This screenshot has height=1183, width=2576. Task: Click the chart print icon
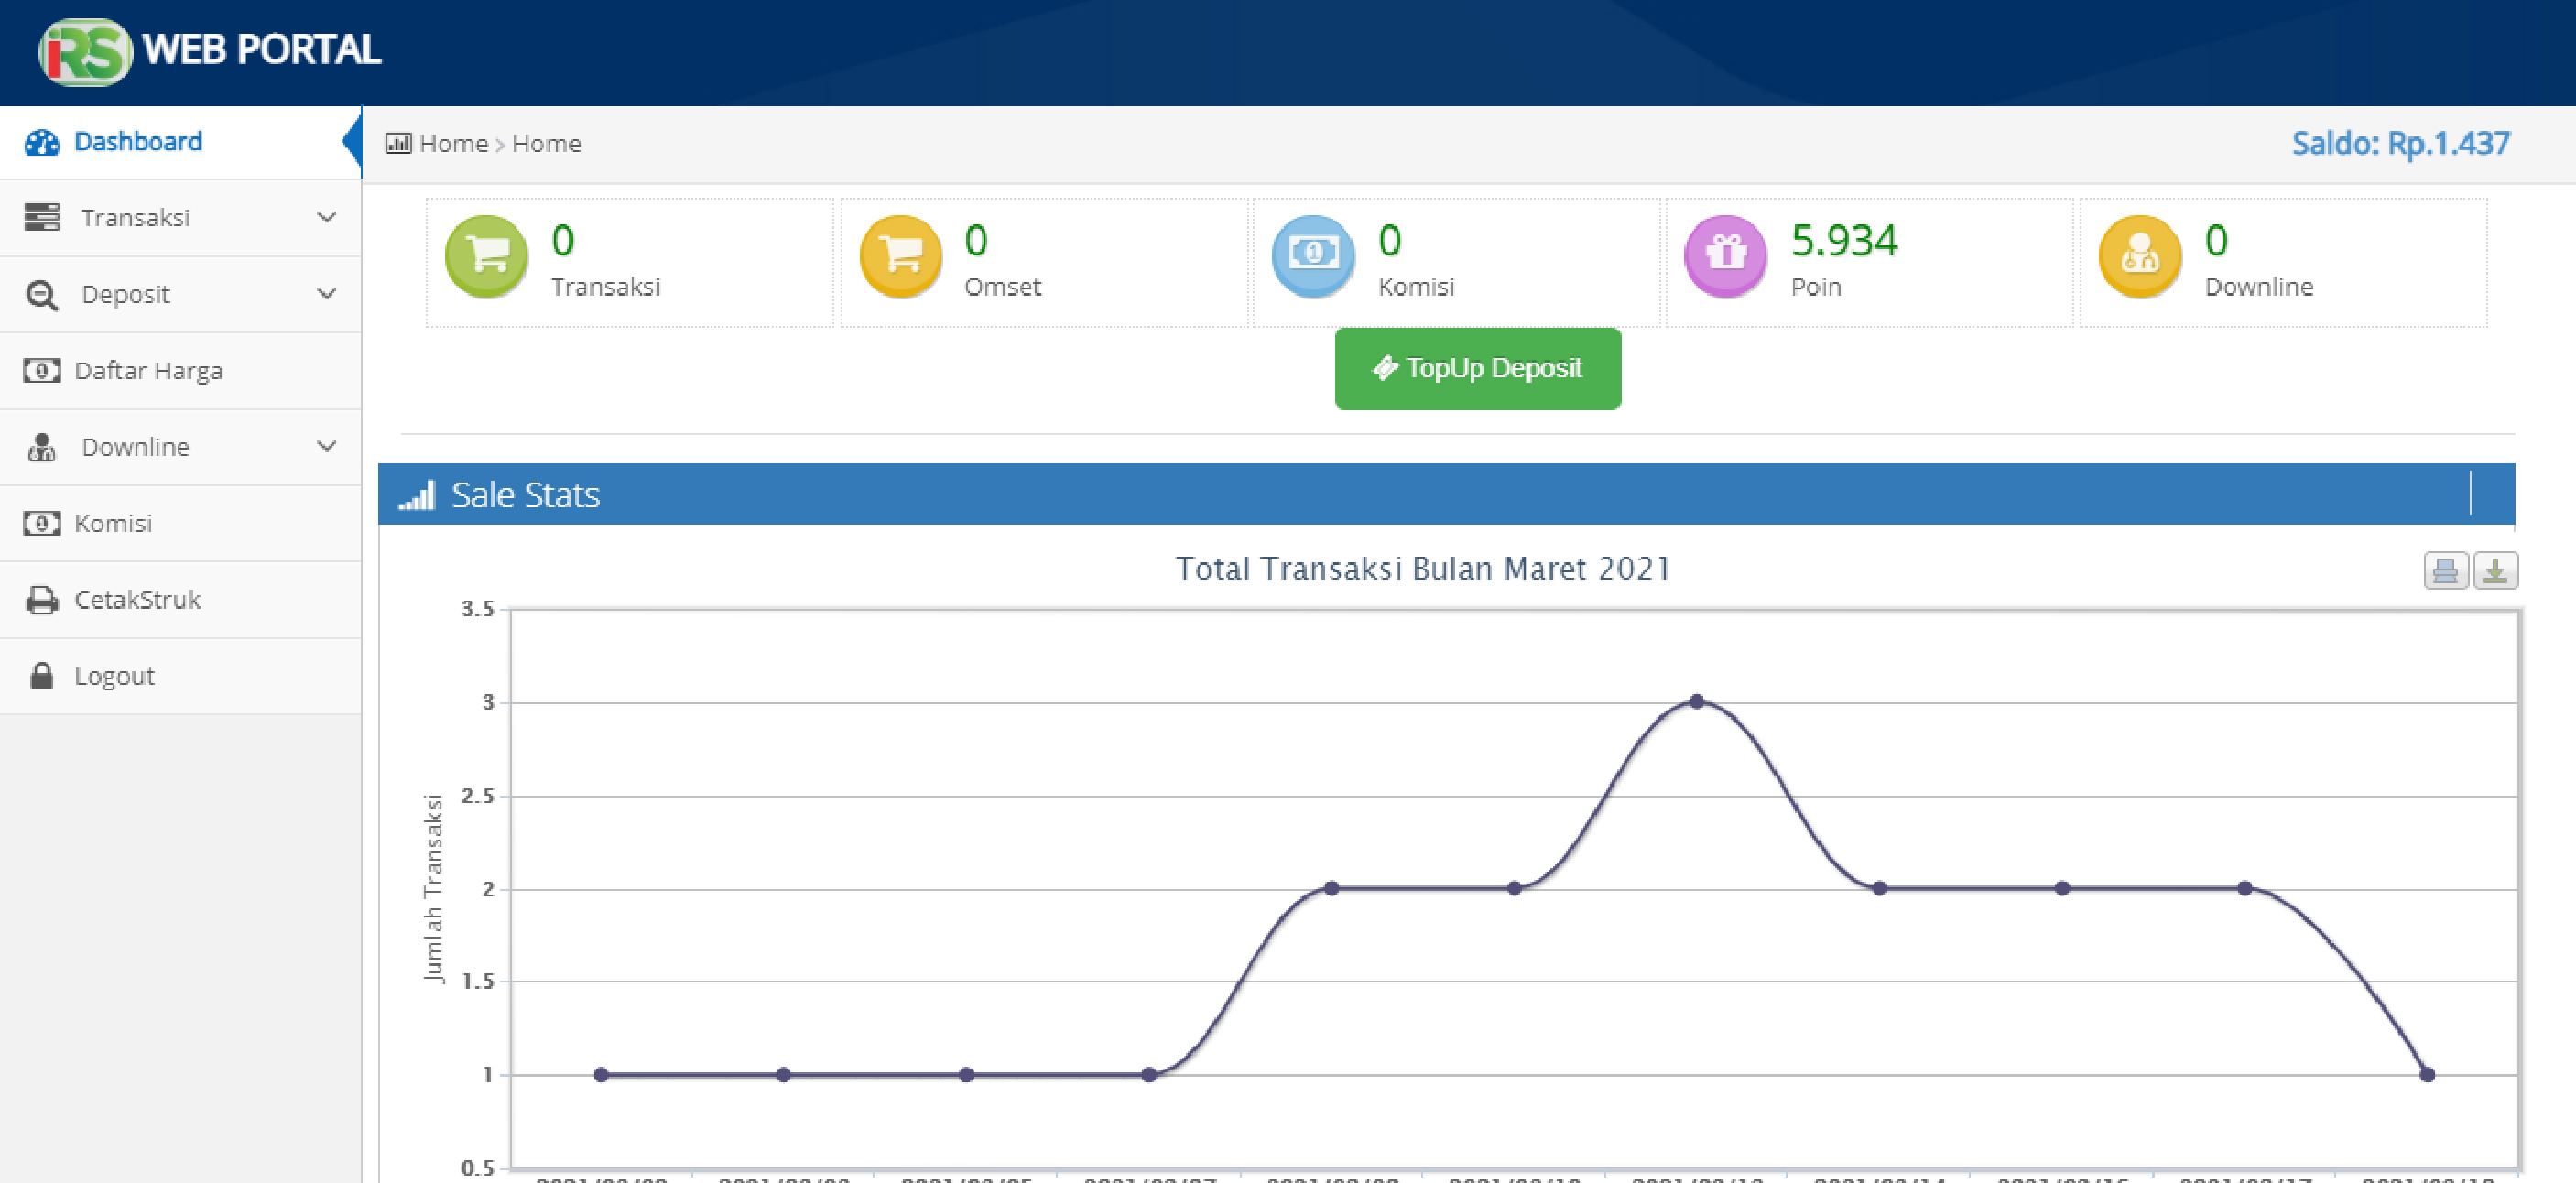click(2445, 570)
